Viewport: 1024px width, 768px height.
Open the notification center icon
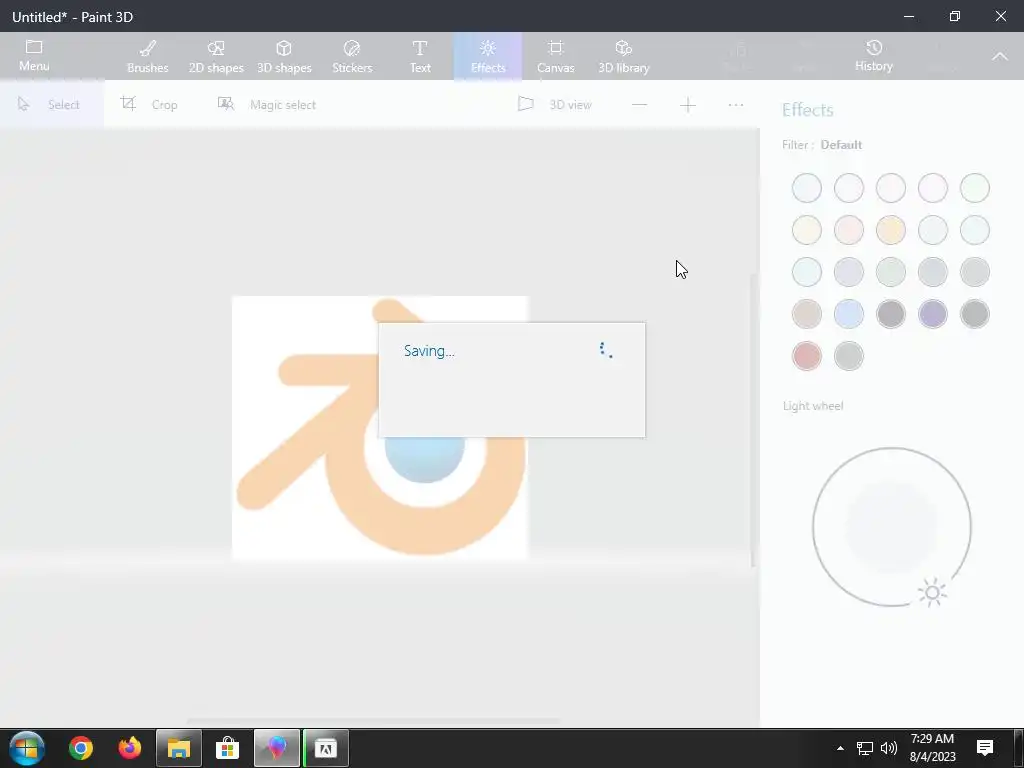coord(985,748)
